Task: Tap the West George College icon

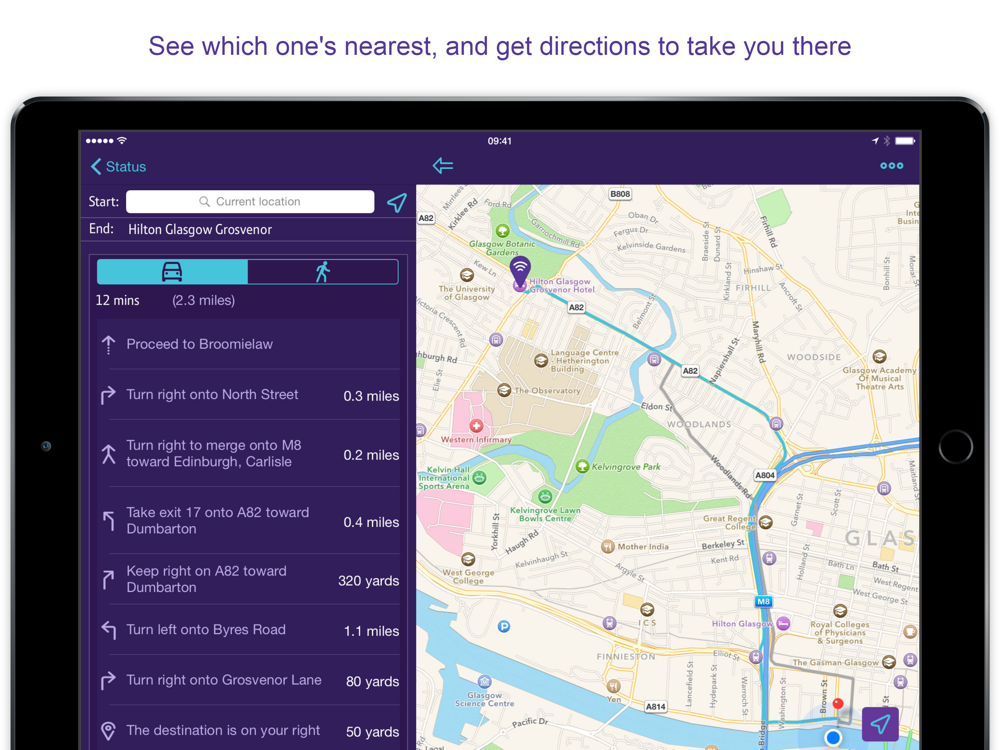Action: coord(468,560)
